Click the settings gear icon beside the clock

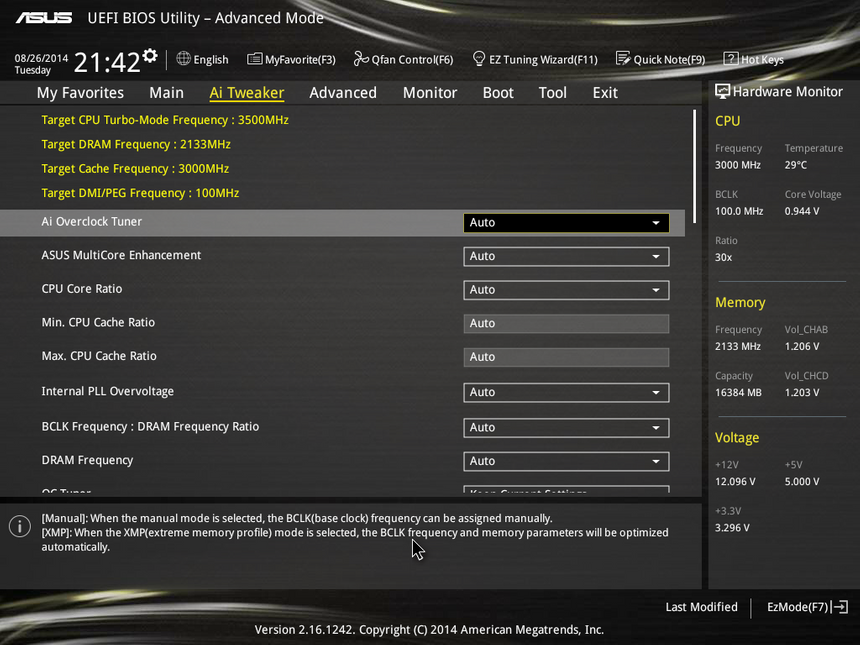coord(150,55)
